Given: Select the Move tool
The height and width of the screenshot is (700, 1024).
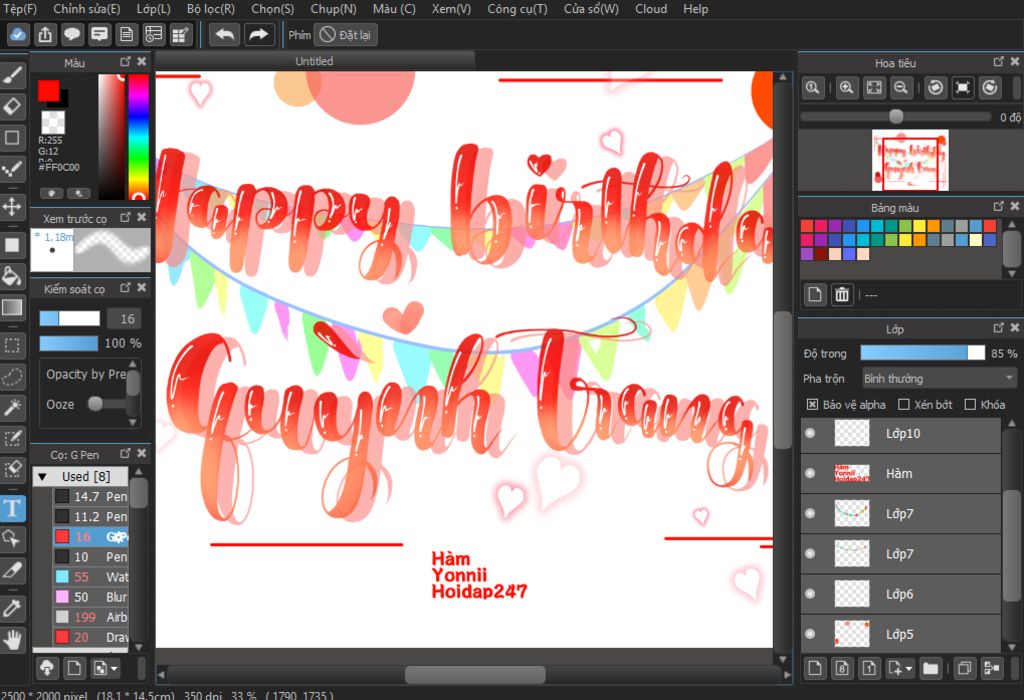Looking at the screenshot, I should 12,208.
